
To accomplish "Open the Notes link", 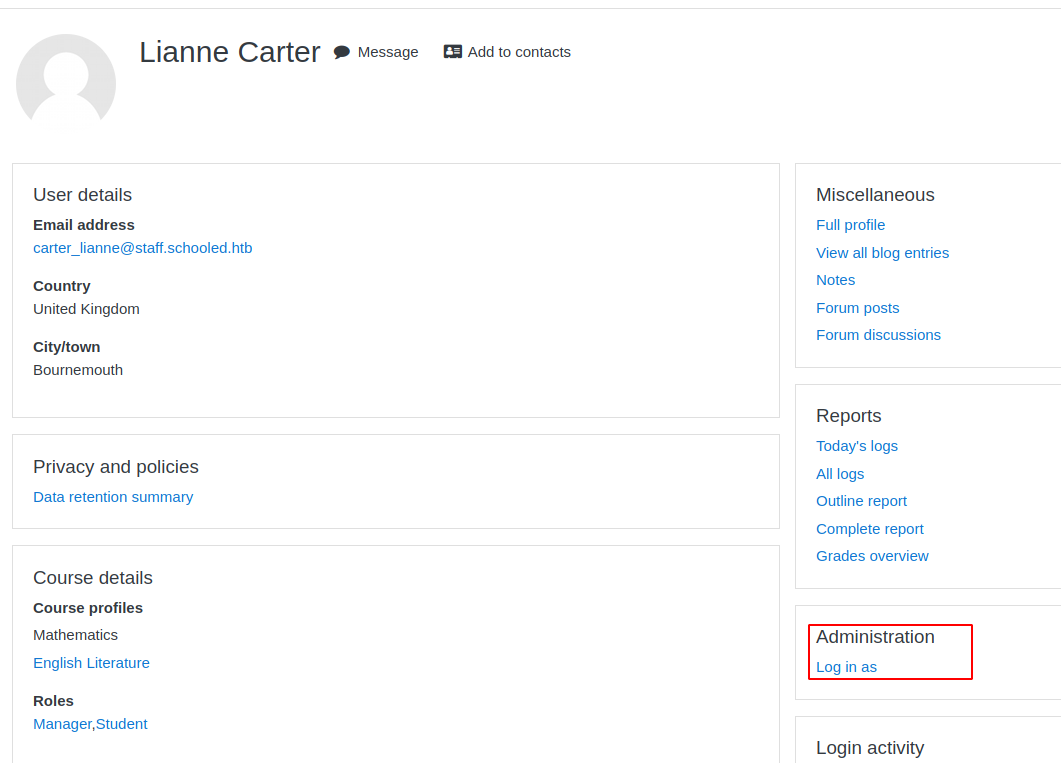I will (835, 280).
